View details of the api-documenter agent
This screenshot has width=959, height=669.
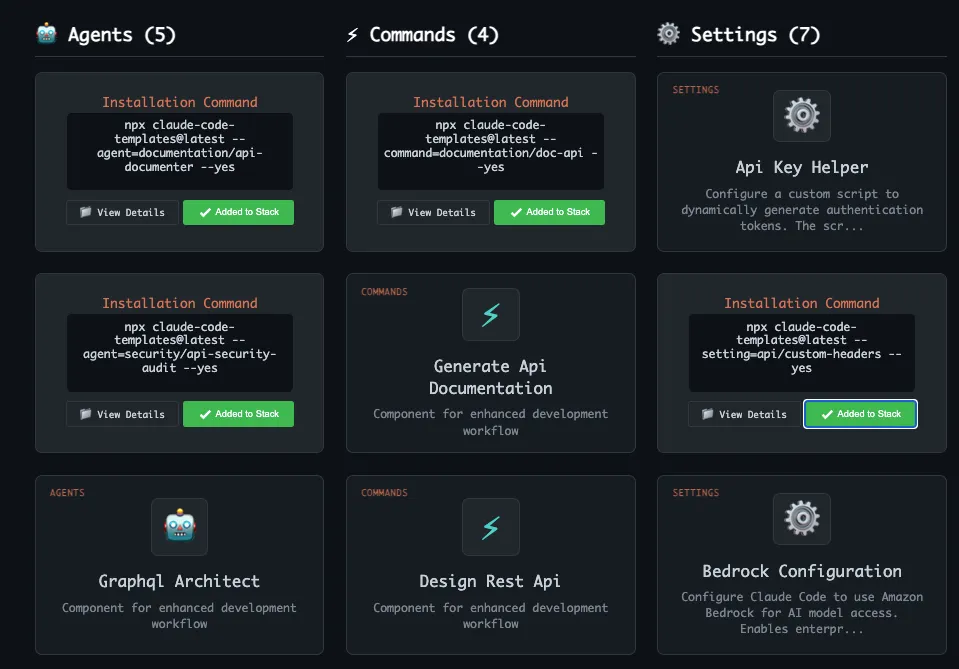122,212
